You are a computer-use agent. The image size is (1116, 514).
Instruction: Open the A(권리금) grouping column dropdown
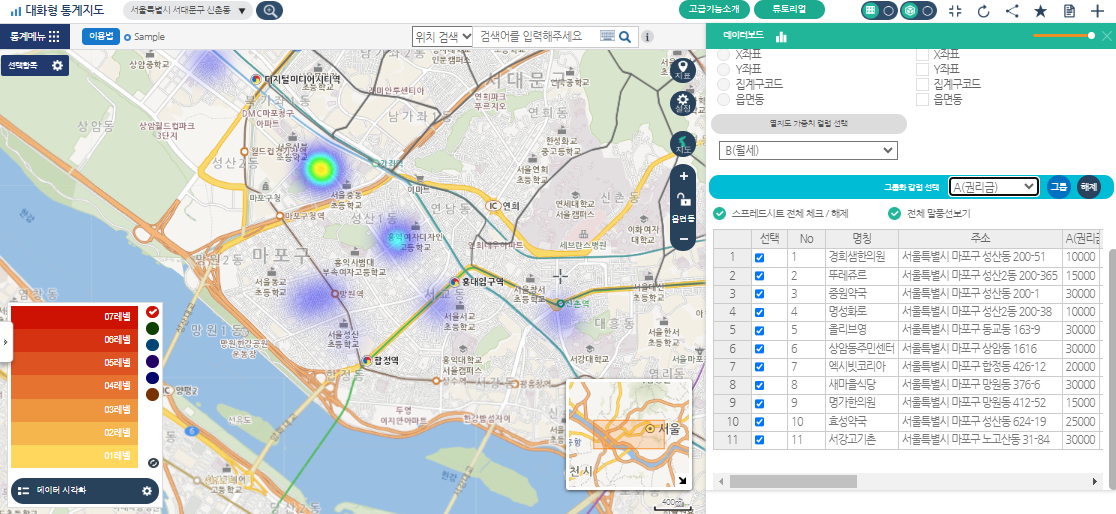993,186
